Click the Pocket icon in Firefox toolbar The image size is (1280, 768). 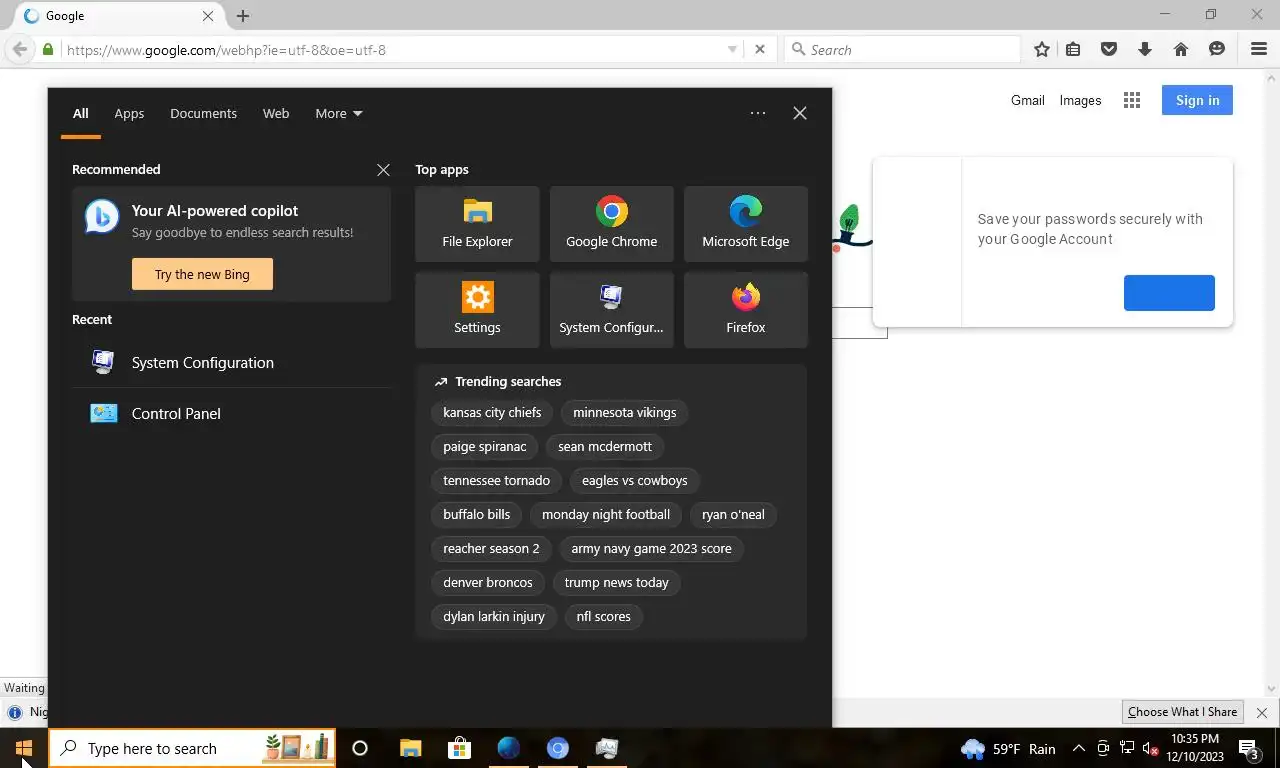[1109, 49]
